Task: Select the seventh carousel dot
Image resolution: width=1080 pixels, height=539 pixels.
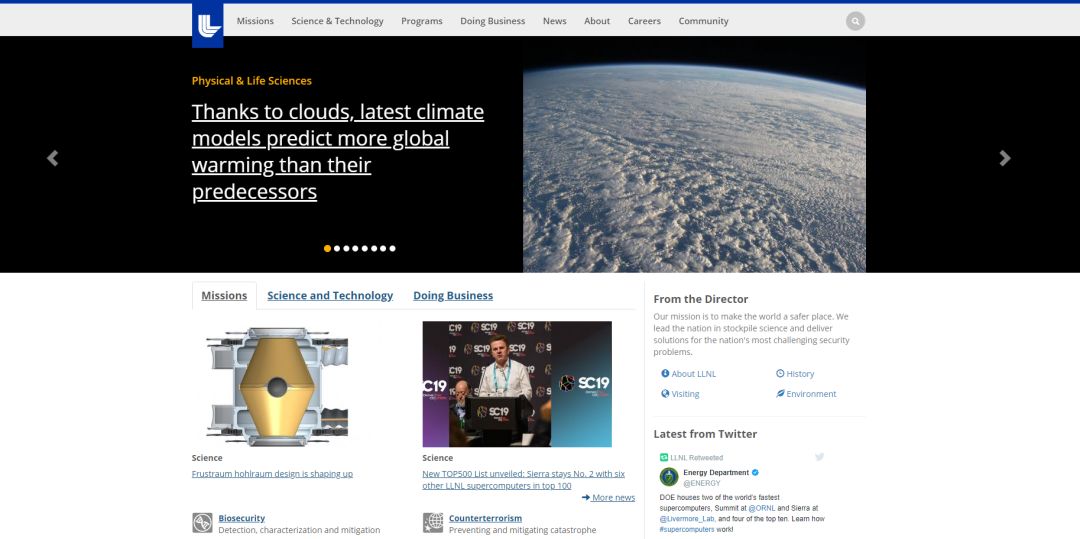Action: pyautogui.click(x=383, y=249)
